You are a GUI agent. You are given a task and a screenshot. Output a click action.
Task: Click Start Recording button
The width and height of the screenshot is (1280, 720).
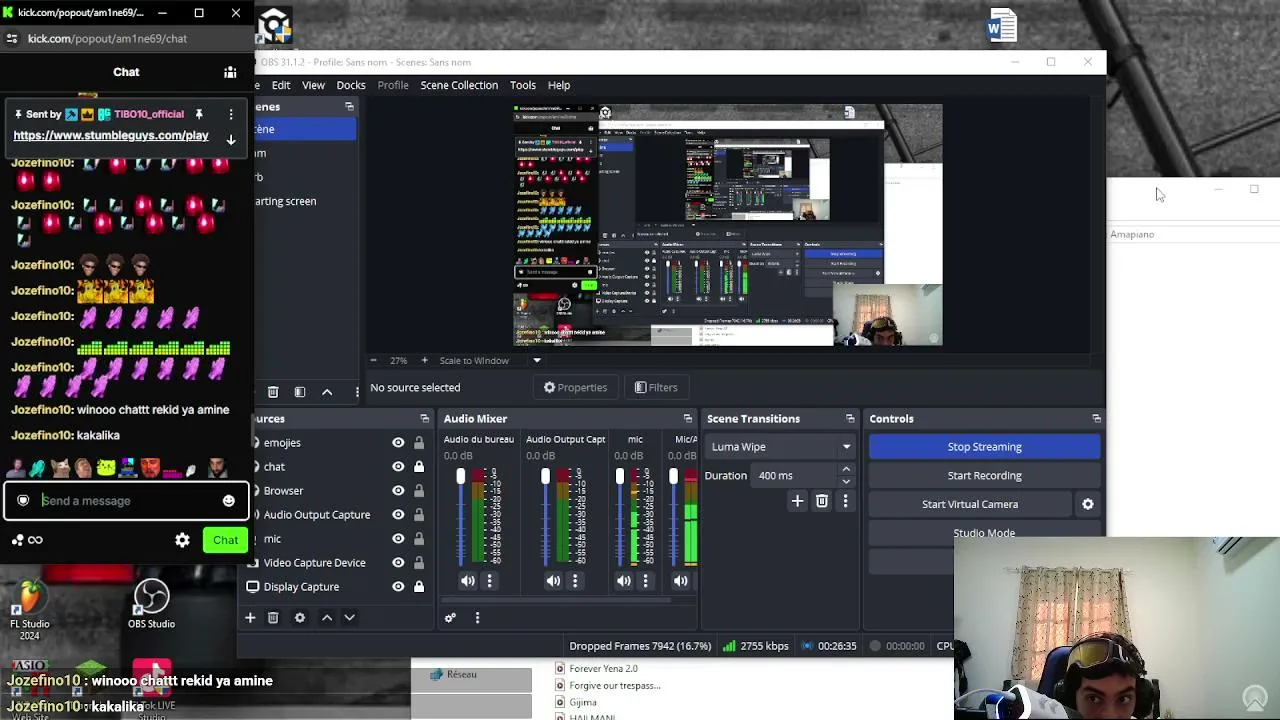click(x=984, y=476)
